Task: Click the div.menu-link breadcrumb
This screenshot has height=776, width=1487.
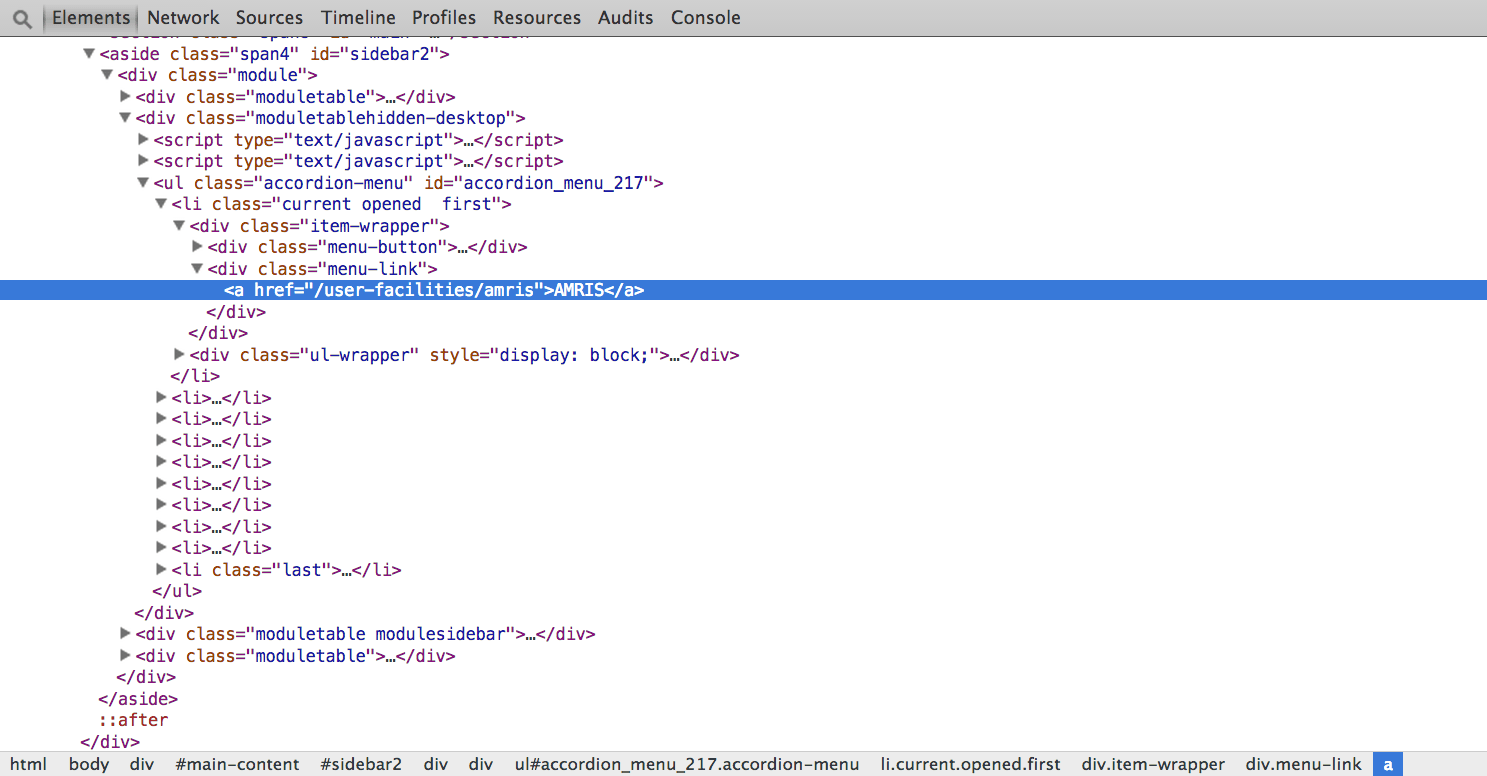Action: (1304, 764)
